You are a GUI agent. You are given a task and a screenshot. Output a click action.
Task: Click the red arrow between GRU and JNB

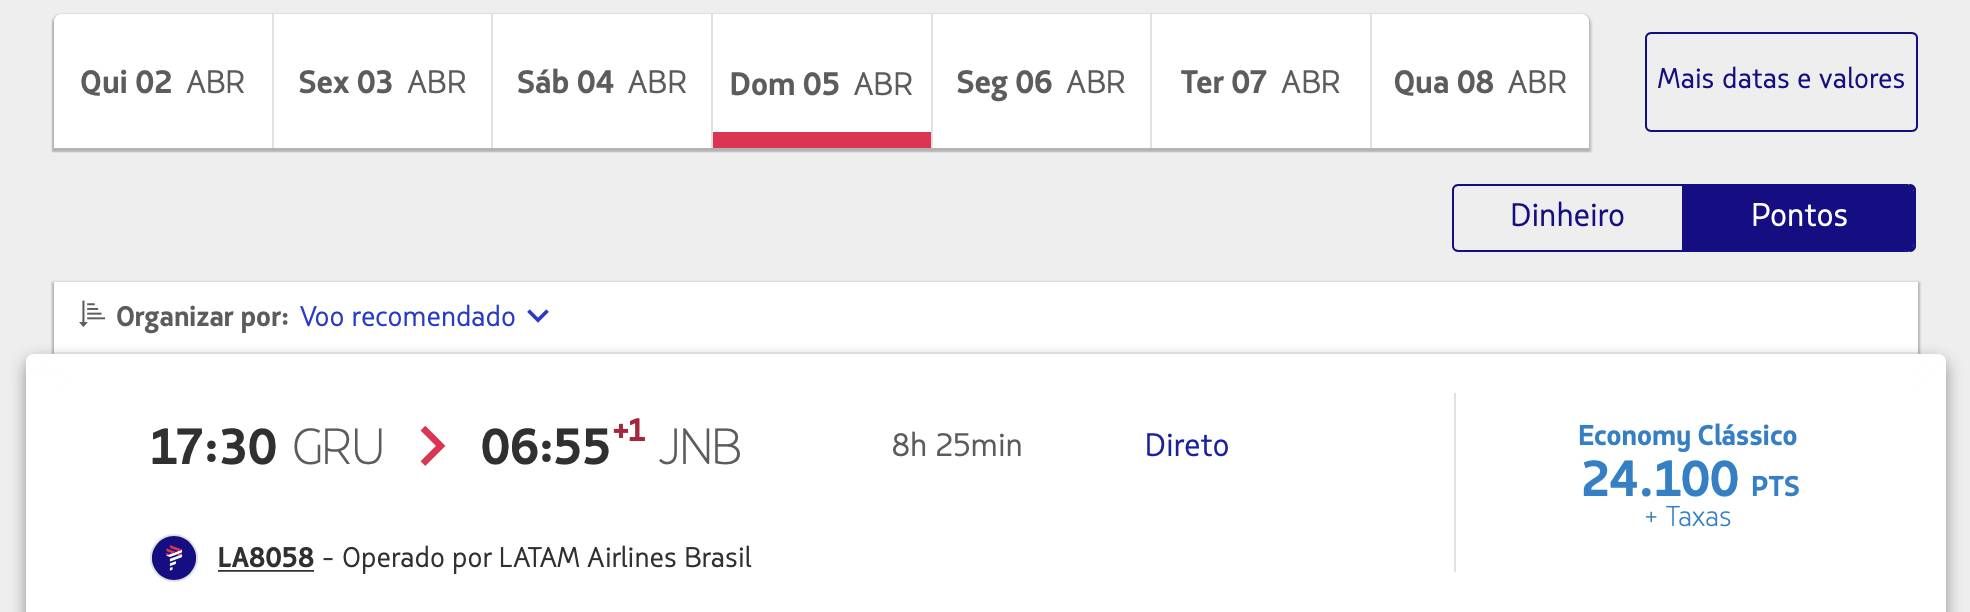pyautogui.click(x=432, y=446)
